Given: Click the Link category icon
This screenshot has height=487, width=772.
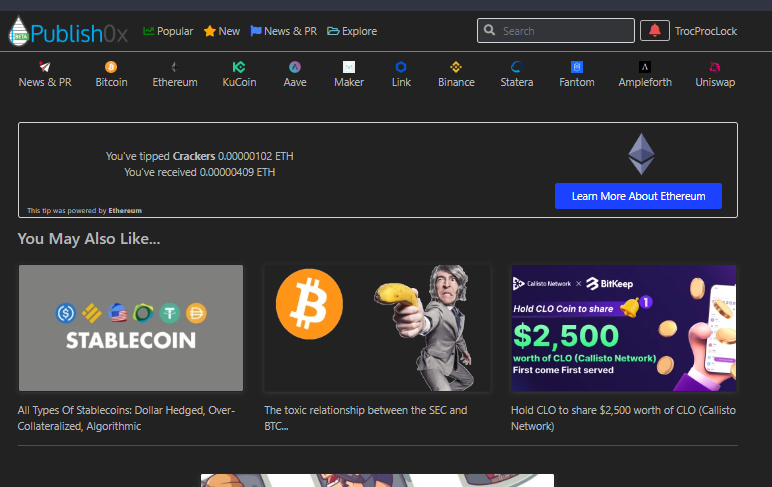Looking at the screenshot, I should 401,66.
